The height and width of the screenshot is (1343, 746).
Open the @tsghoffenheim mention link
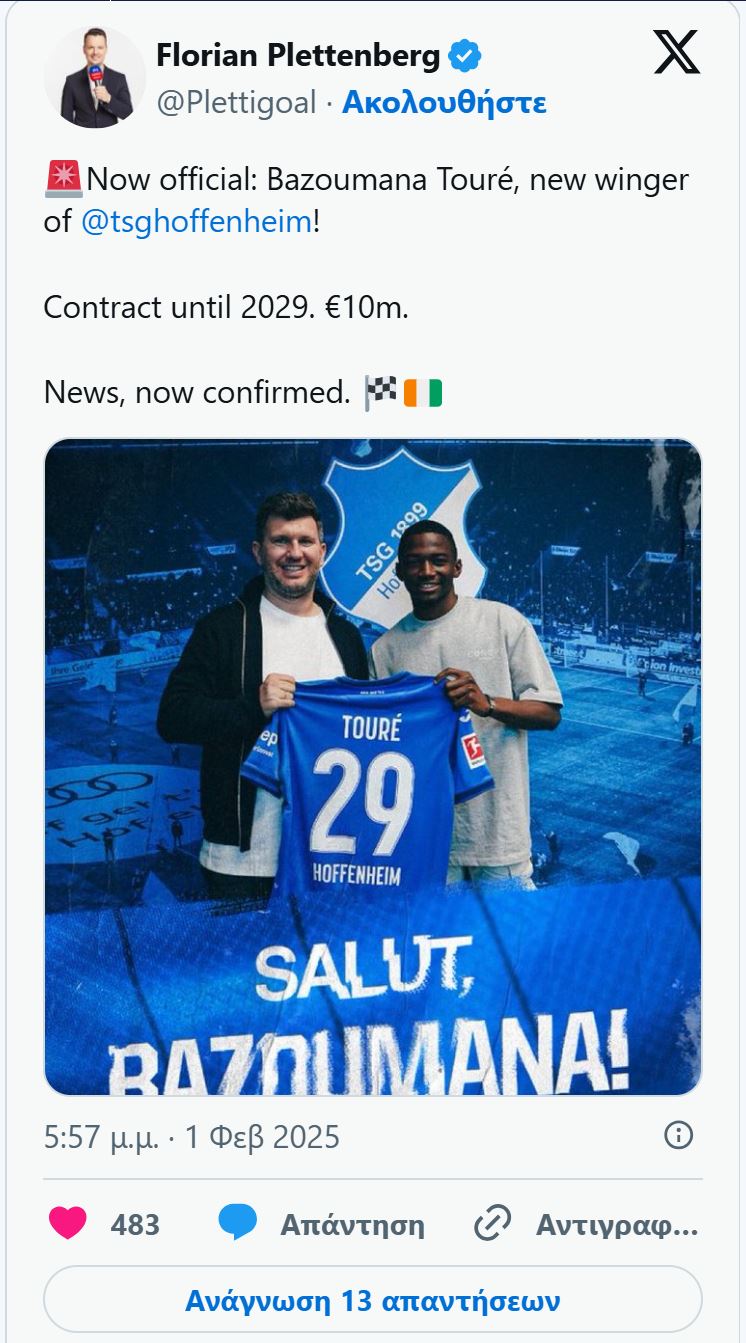(197, 222)
